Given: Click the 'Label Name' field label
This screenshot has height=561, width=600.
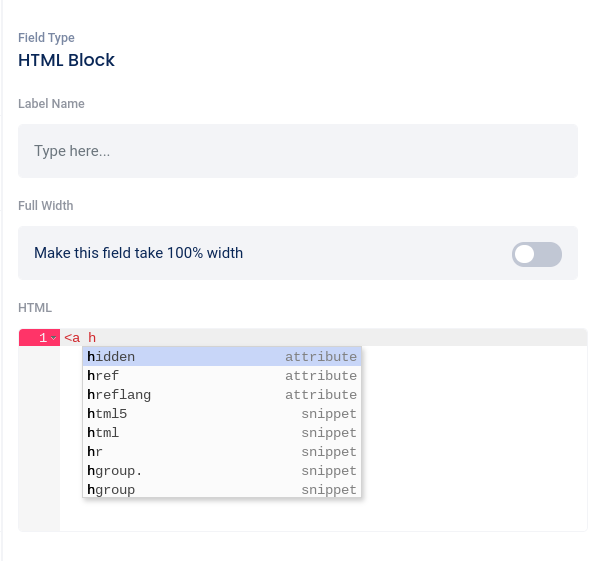Looking at the screenshot, I should [51, 103].
